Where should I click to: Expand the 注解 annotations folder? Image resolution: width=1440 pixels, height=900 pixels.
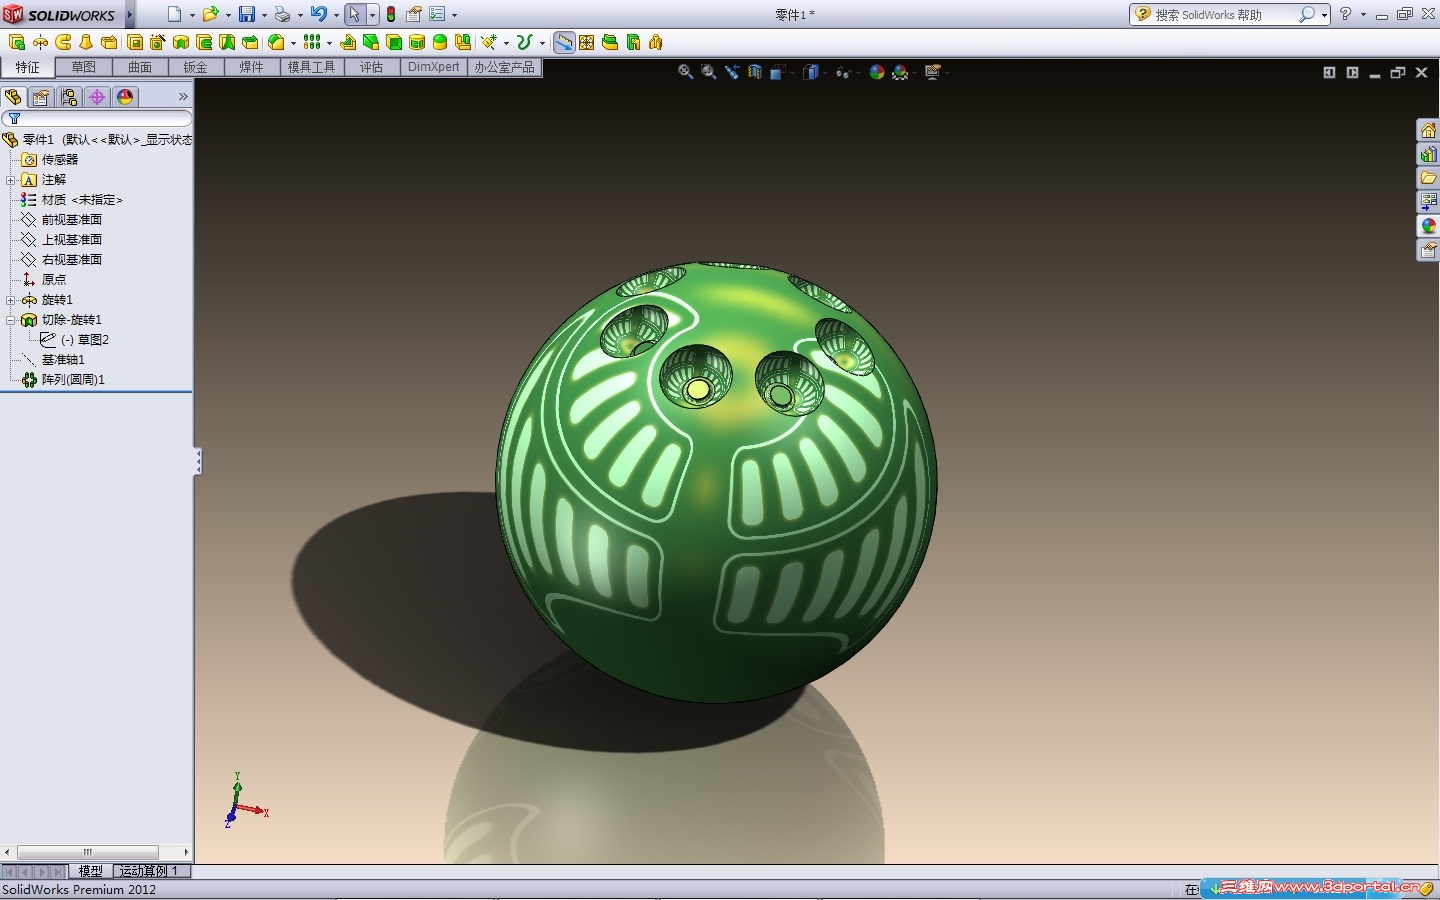(10, 180)
